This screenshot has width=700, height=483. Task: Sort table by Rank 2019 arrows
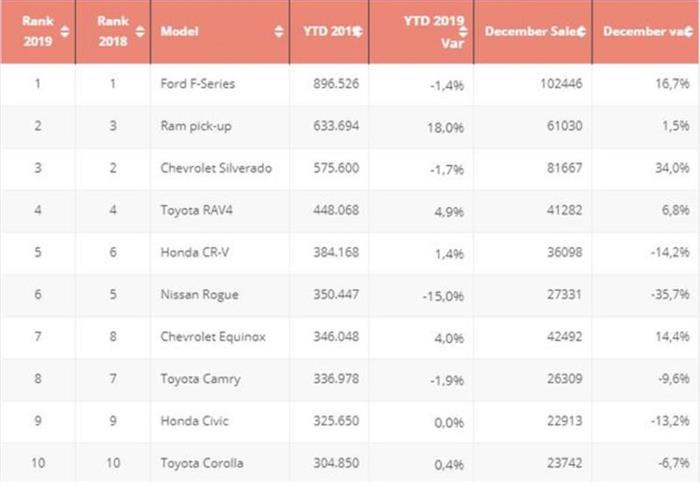tap(65, 31)
